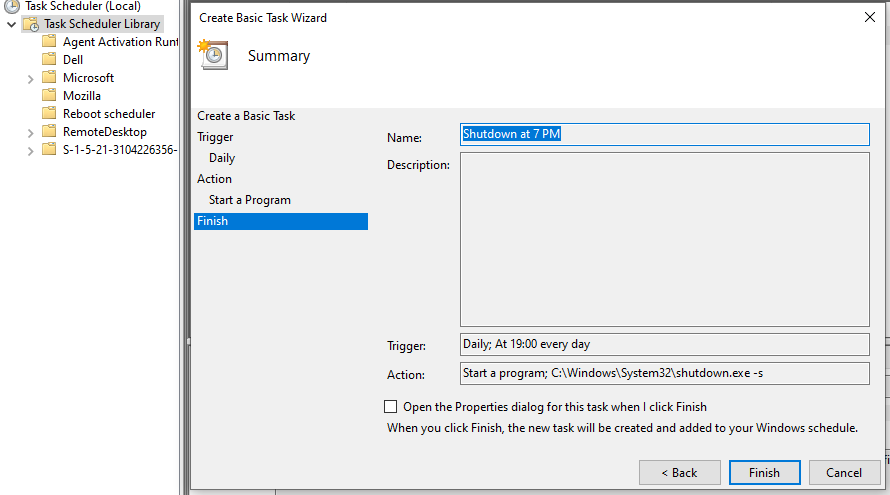Go to the Start a Program step

(250, 200)
